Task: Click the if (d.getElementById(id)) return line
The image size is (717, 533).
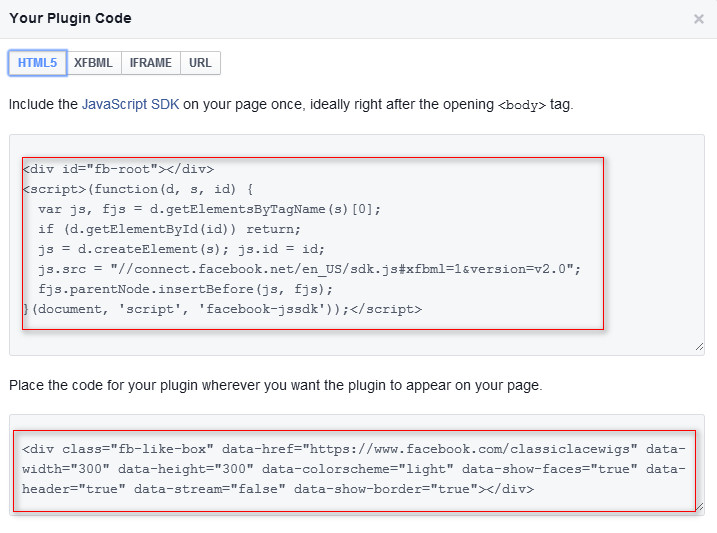Action: pyautogui.click(x=169, y=229)
